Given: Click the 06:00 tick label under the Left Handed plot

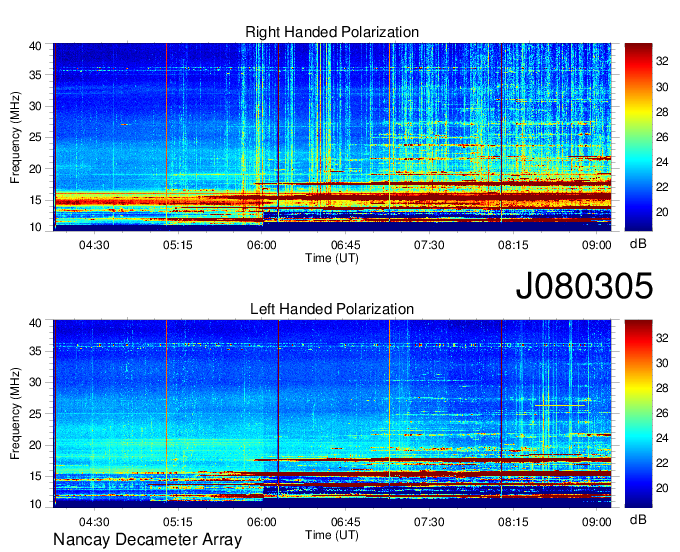Looking at the screenshot, I should pyautogui.click(x=262, y=522).
